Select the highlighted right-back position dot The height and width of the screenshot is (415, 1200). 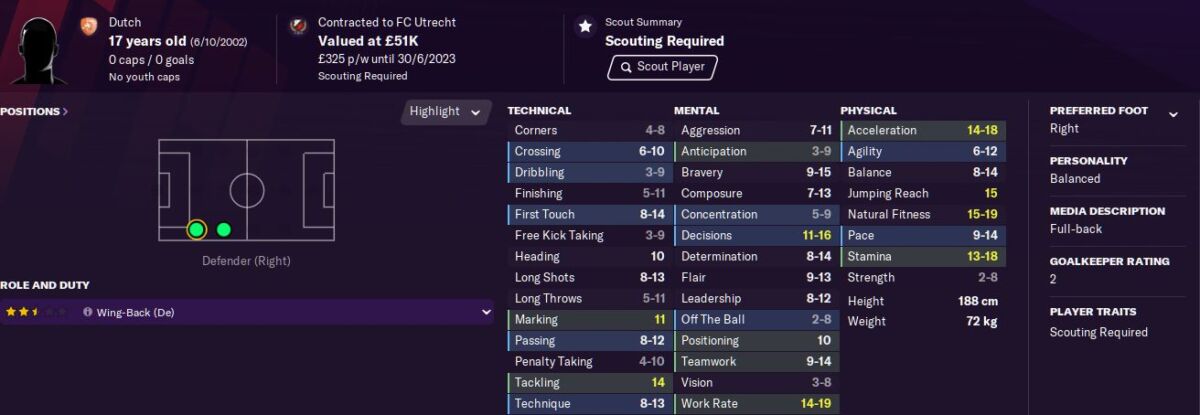point(196,230)
